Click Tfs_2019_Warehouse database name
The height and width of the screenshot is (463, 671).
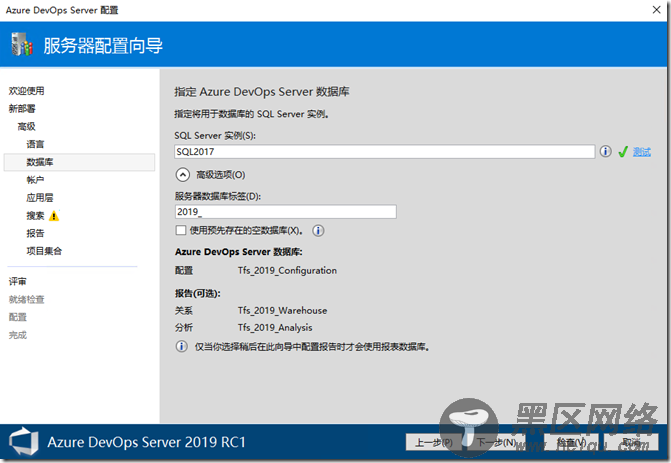282,311
